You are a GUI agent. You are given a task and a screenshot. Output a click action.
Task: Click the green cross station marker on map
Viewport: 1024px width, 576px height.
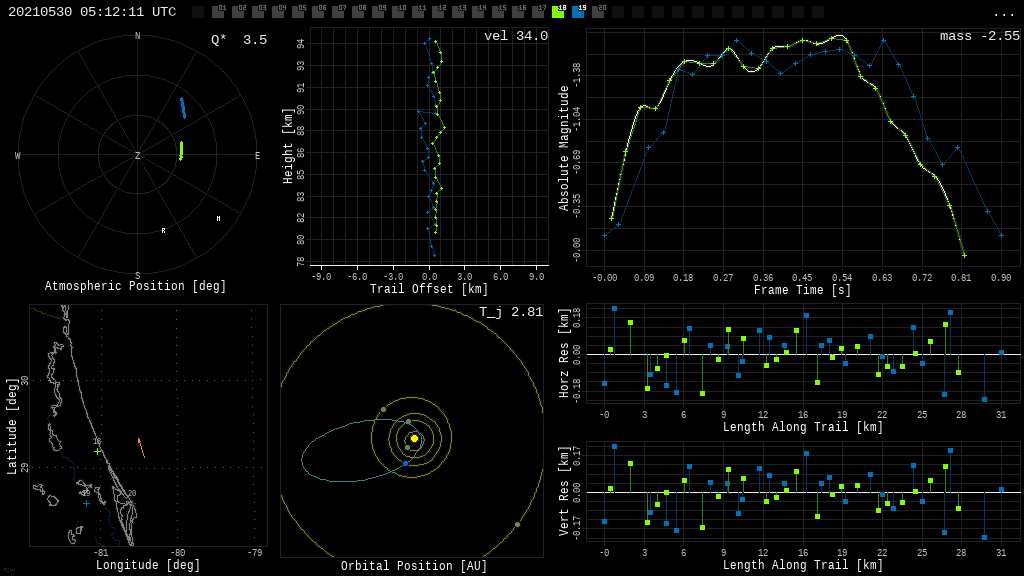97,451
